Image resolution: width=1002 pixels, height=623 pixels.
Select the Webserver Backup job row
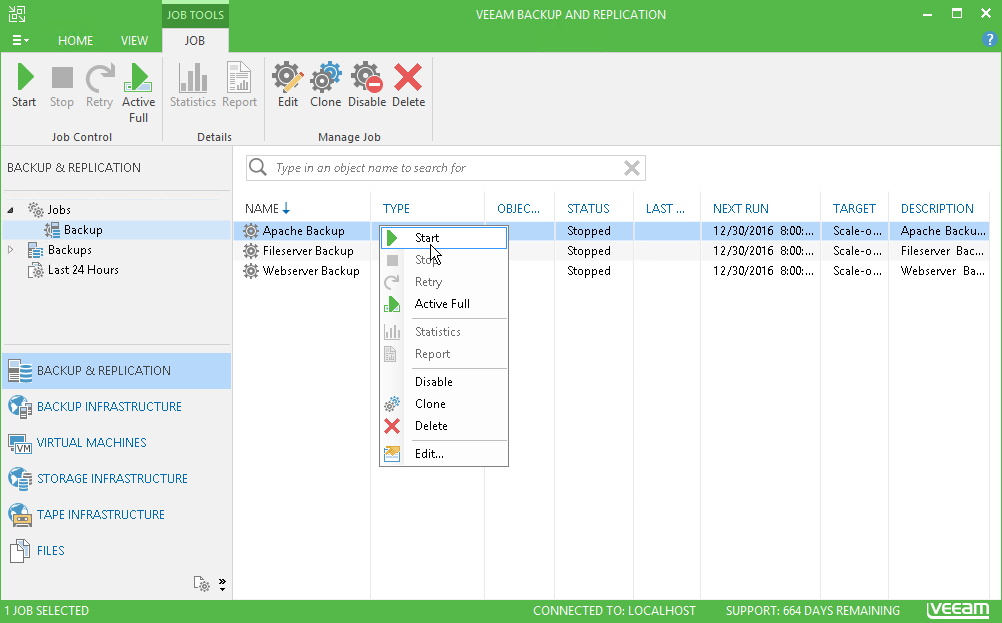click(612, 271)
